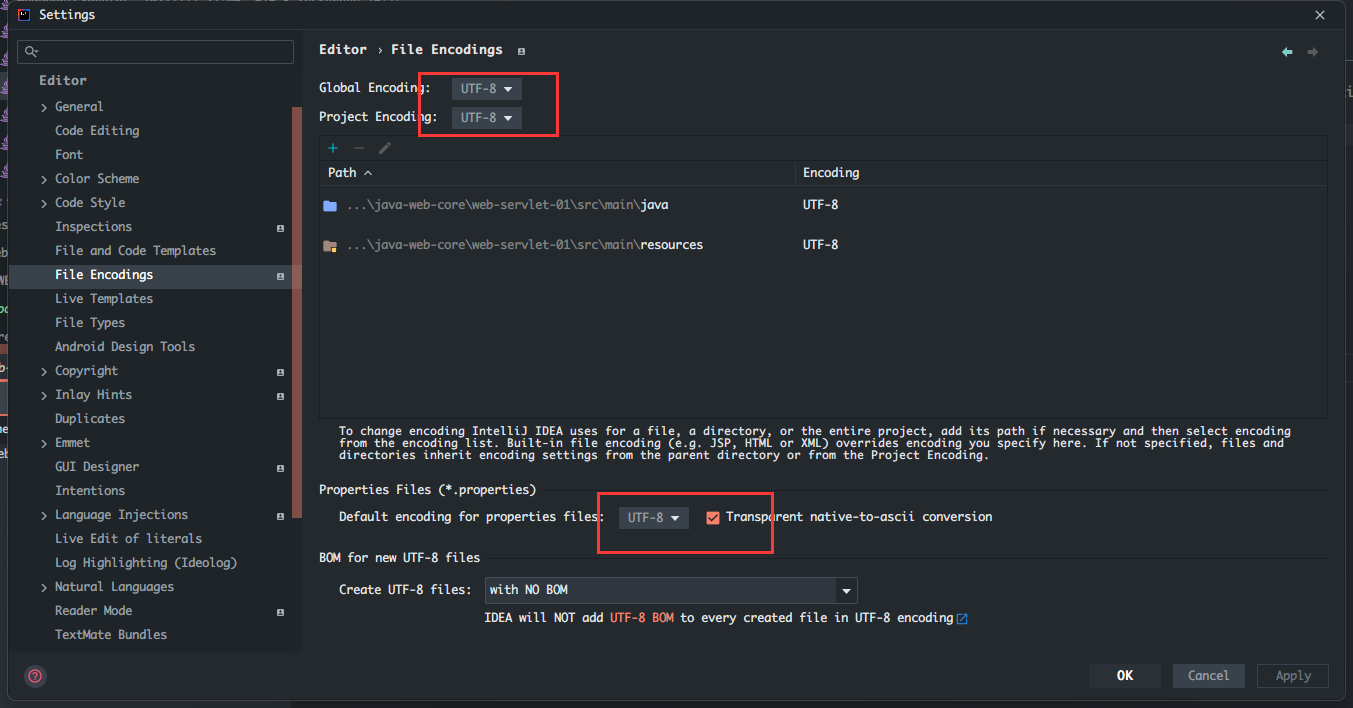
Task: Click the resources folder icon
Action: (x=330, y=245)
